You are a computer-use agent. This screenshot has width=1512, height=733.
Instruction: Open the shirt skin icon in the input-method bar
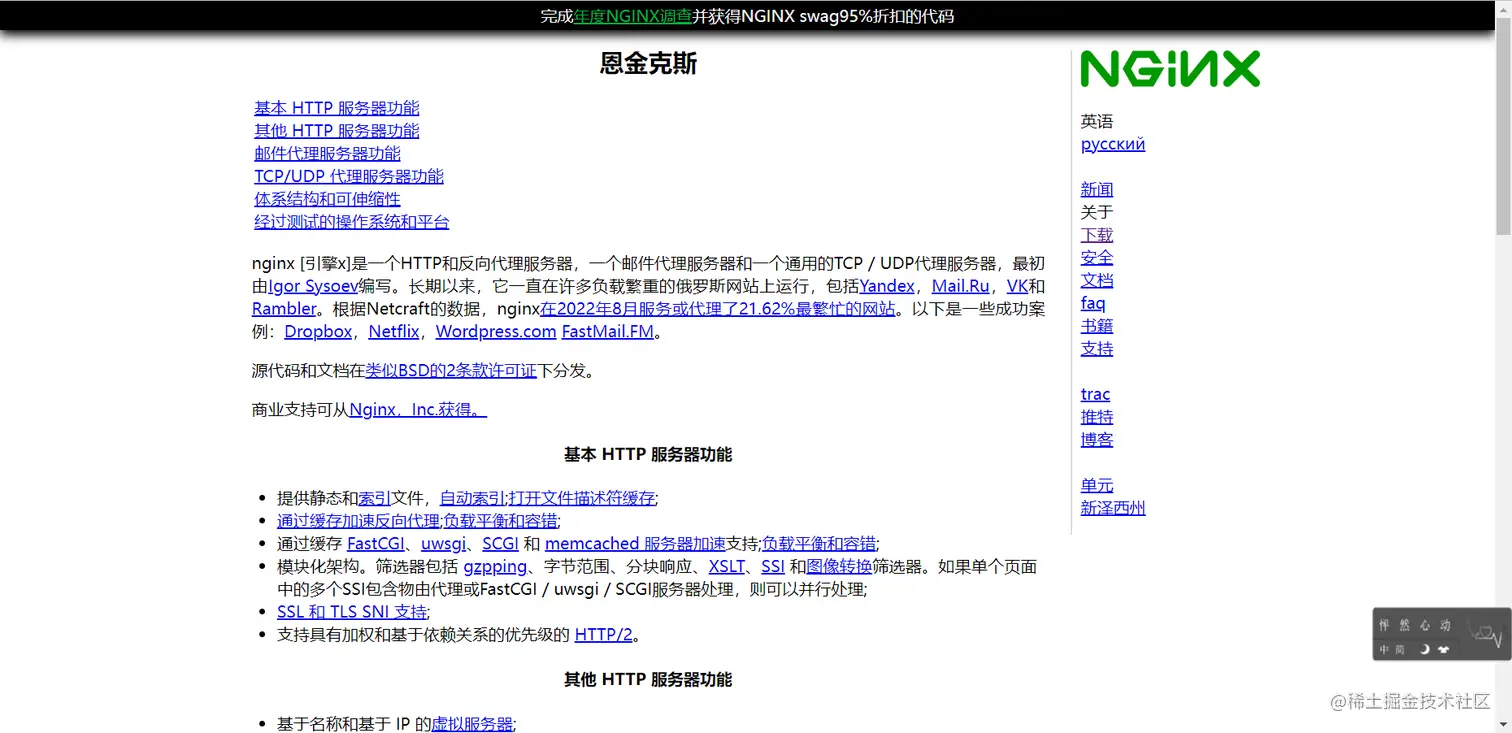[x=1443, y=649]
